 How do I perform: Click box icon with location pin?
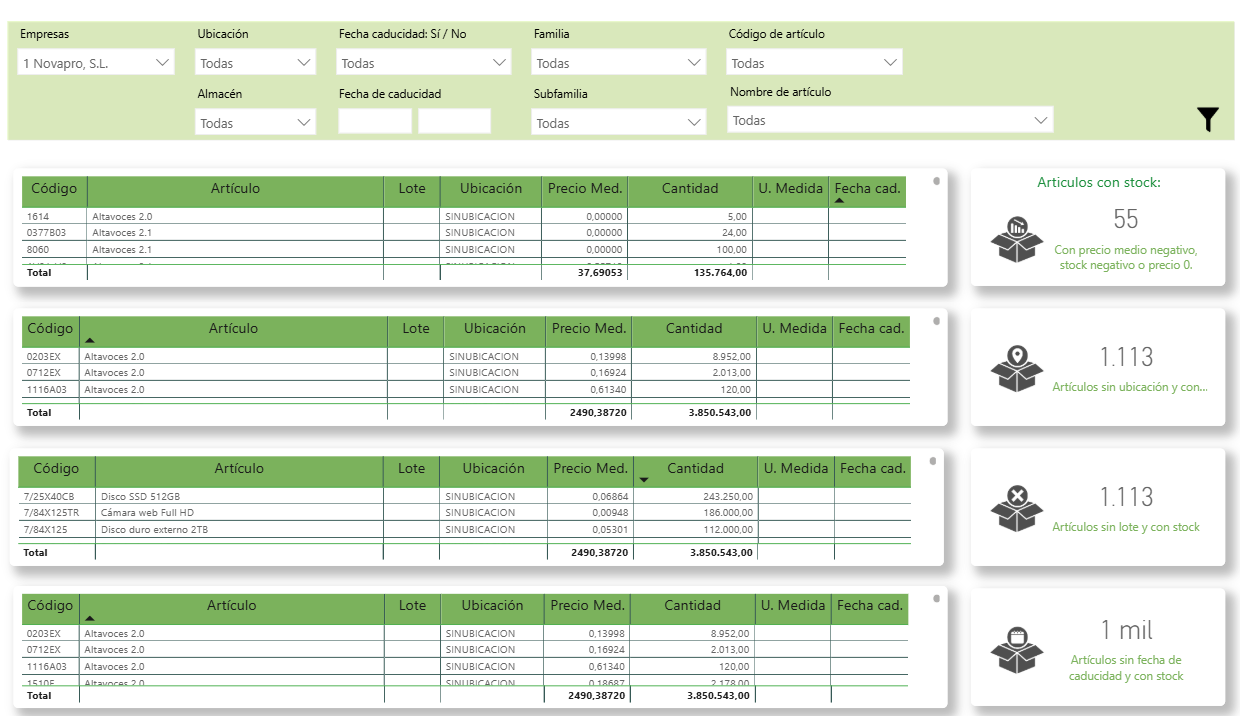1016,368
